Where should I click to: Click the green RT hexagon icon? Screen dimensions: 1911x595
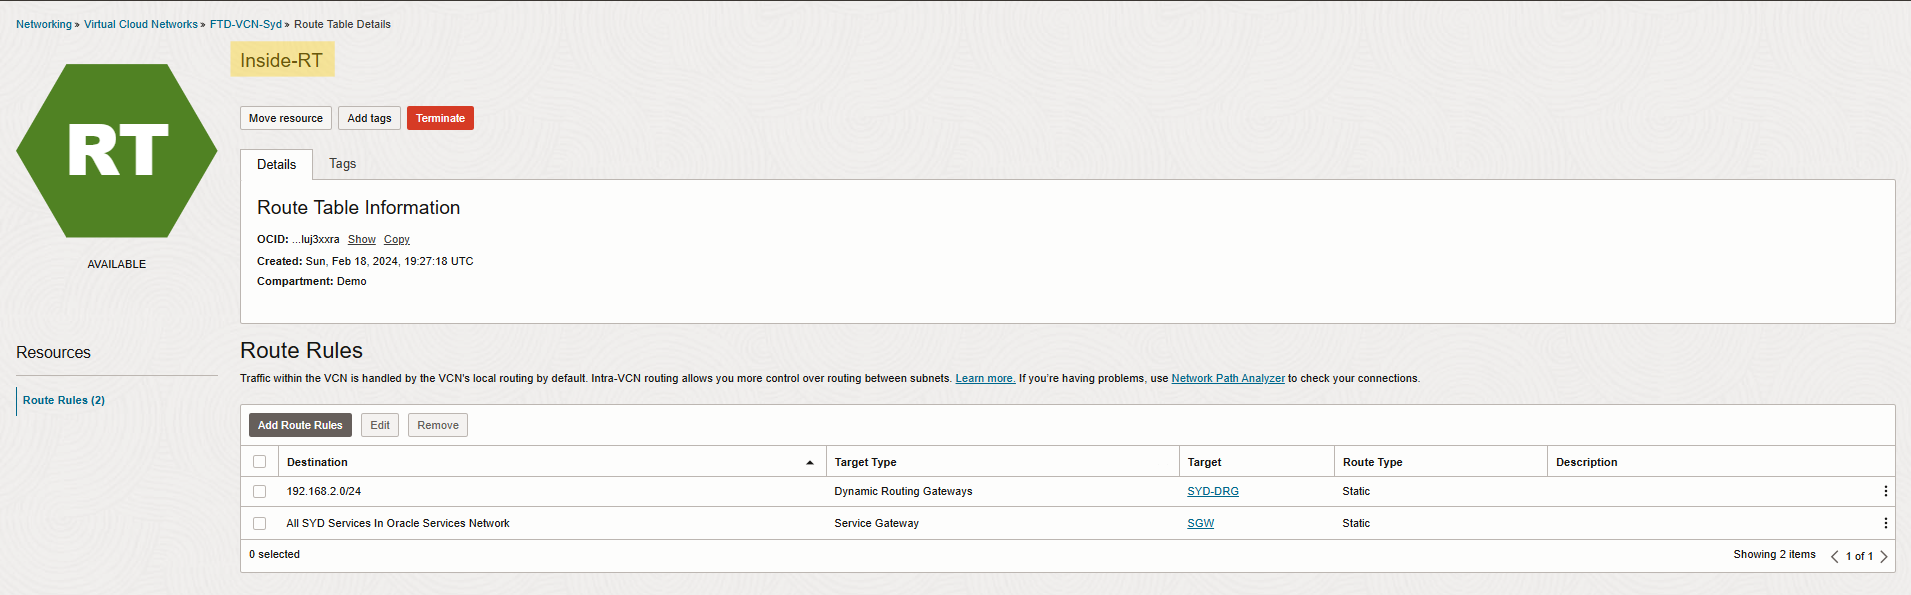tap(117, 151)
